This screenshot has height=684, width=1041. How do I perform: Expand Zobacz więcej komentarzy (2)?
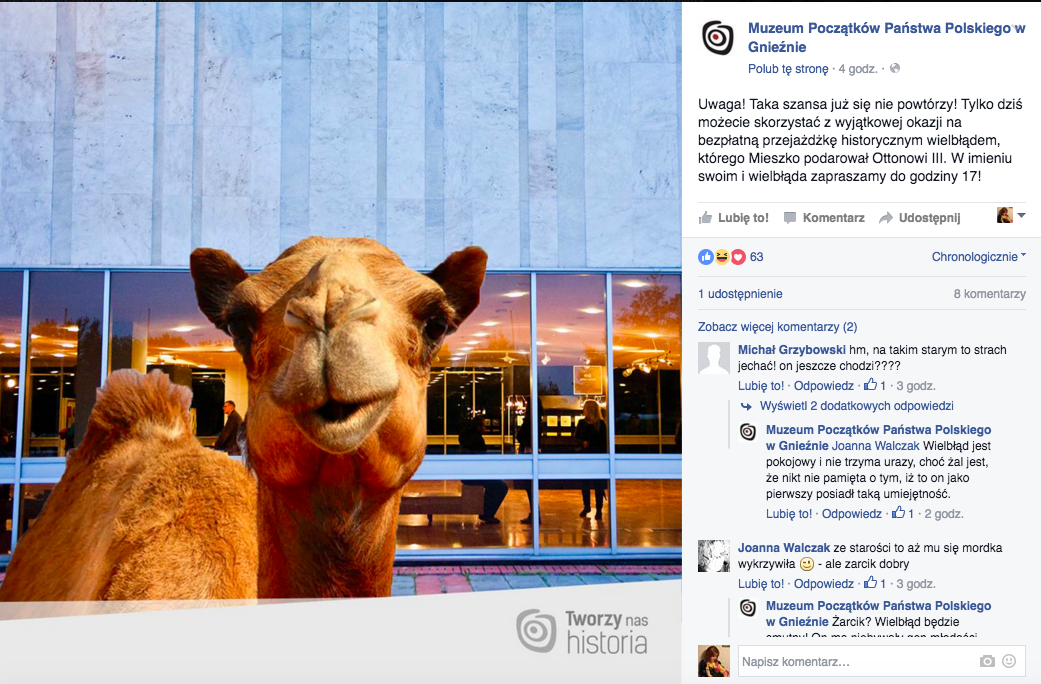(x=777, y=327)
